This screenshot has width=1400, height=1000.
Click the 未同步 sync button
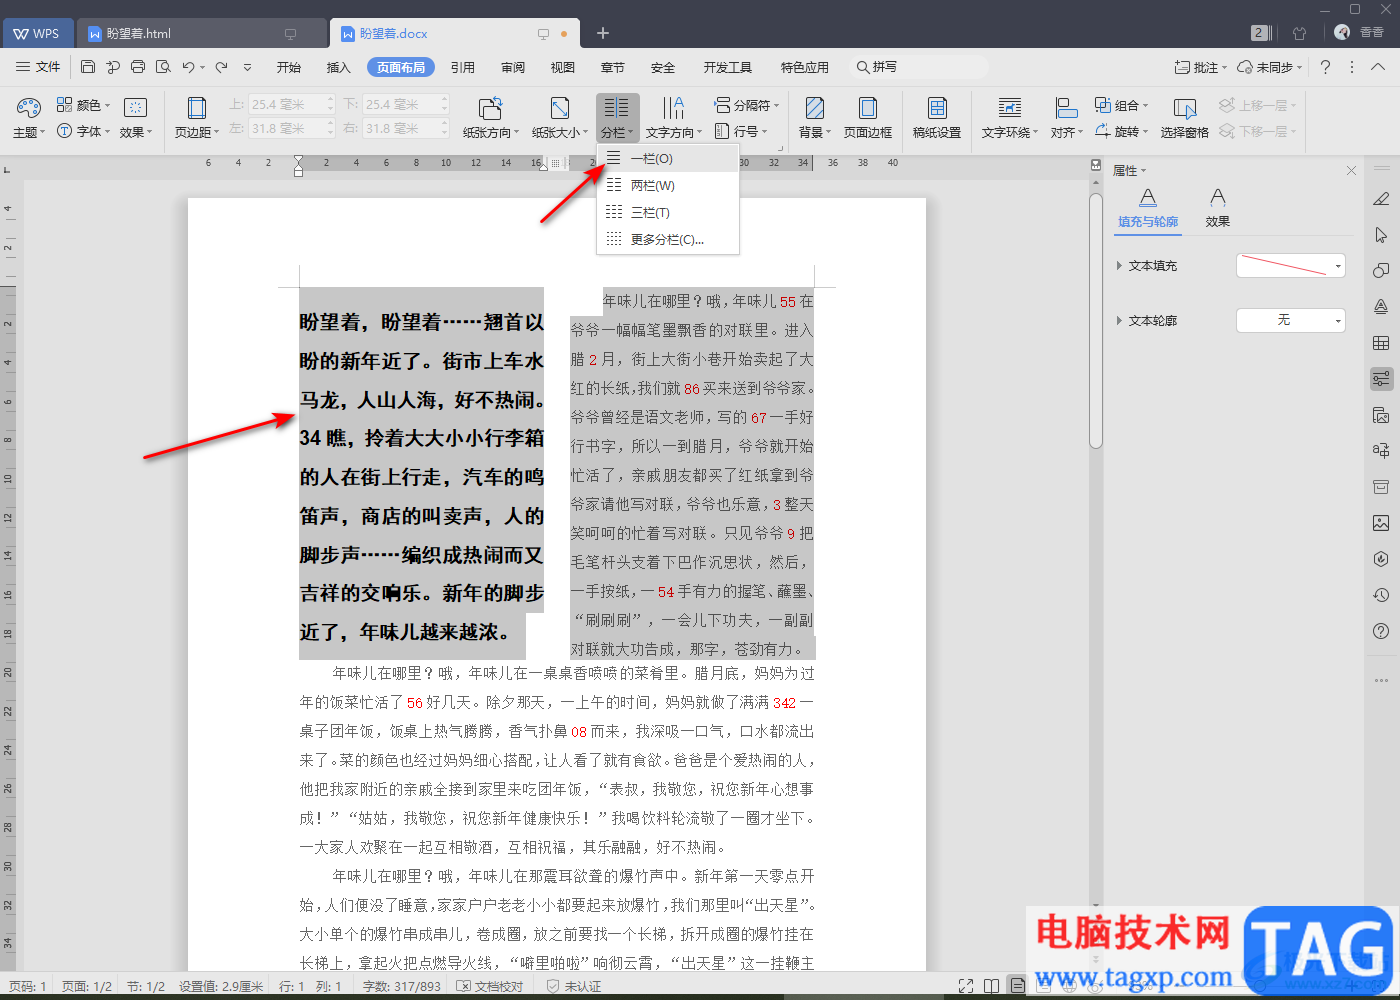1269,67
